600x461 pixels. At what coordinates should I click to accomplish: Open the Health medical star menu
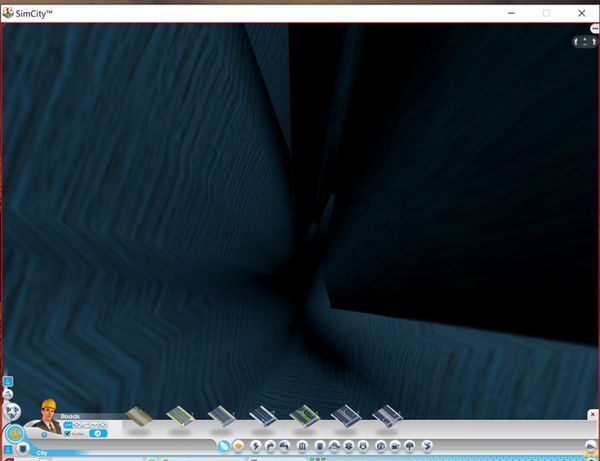coord(349,446)
